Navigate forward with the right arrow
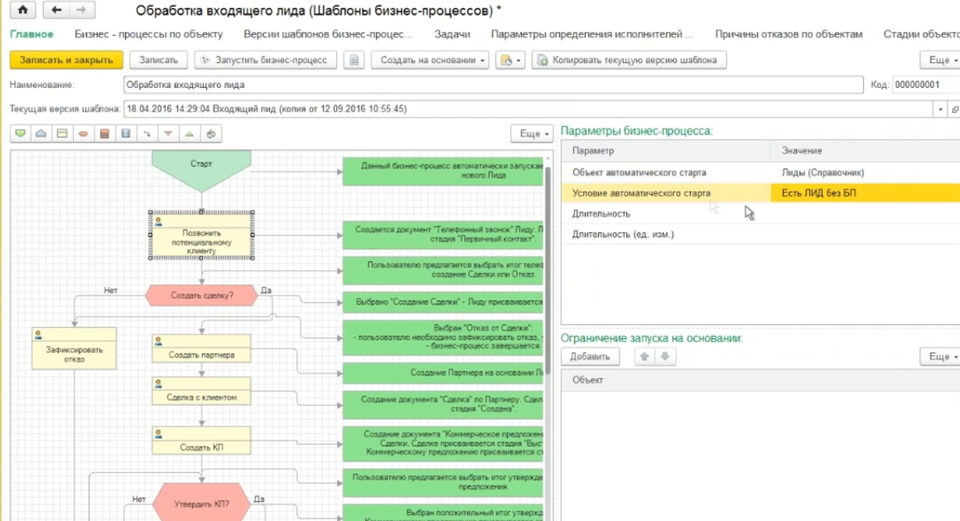This screenshot has width=960, height=521. click(x=81, y=10)
